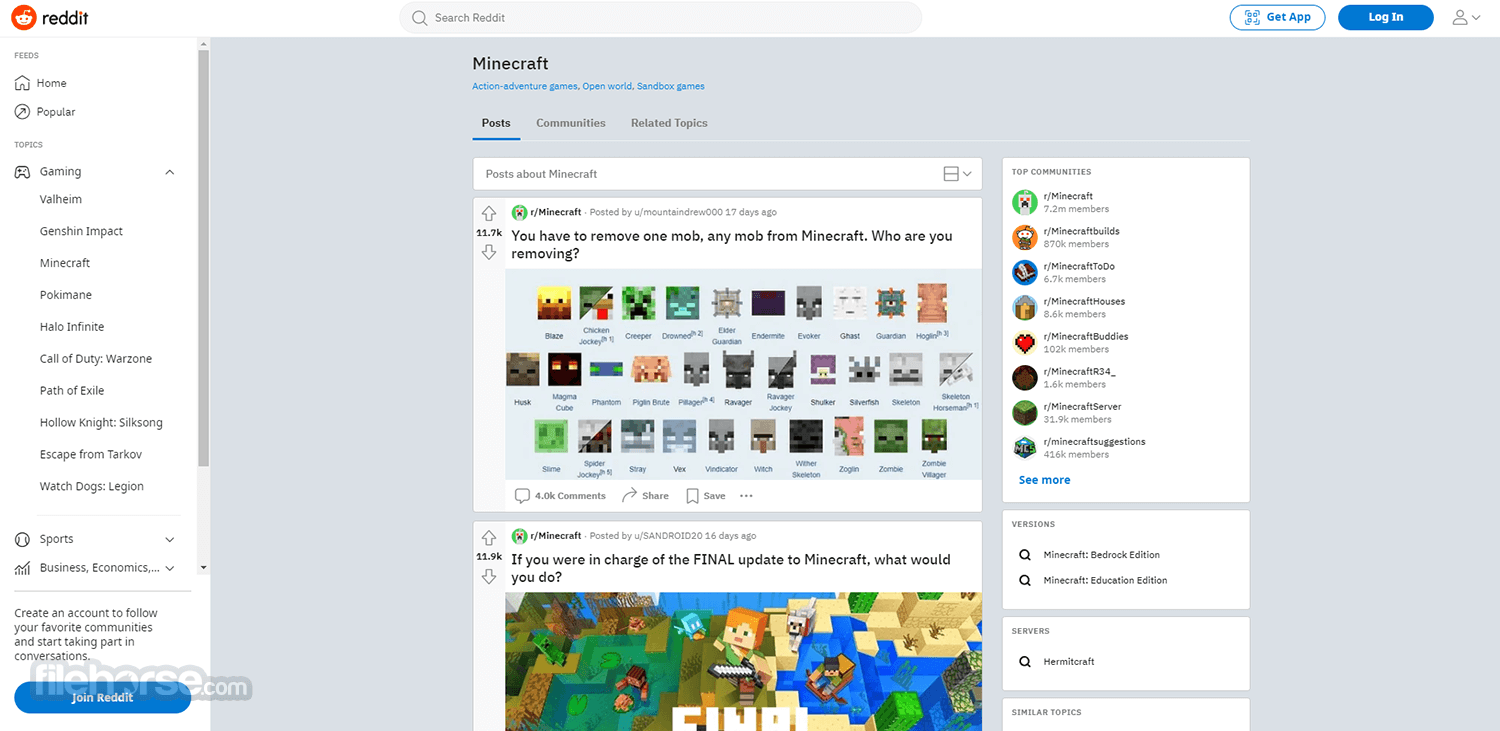Open the Popular feed arrow icon
The height and width of the screenshot is (731, 1500).
pyautogui.click(x=22, y=112)
